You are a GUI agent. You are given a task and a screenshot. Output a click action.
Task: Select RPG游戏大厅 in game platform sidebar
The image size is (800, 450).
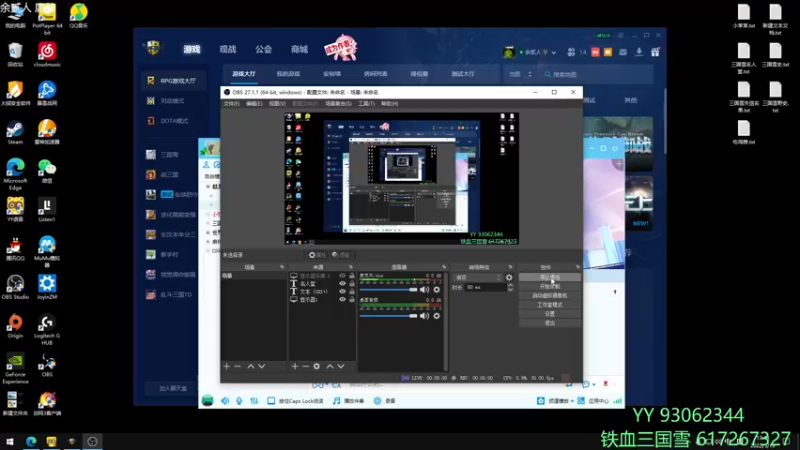coord(173,81)
